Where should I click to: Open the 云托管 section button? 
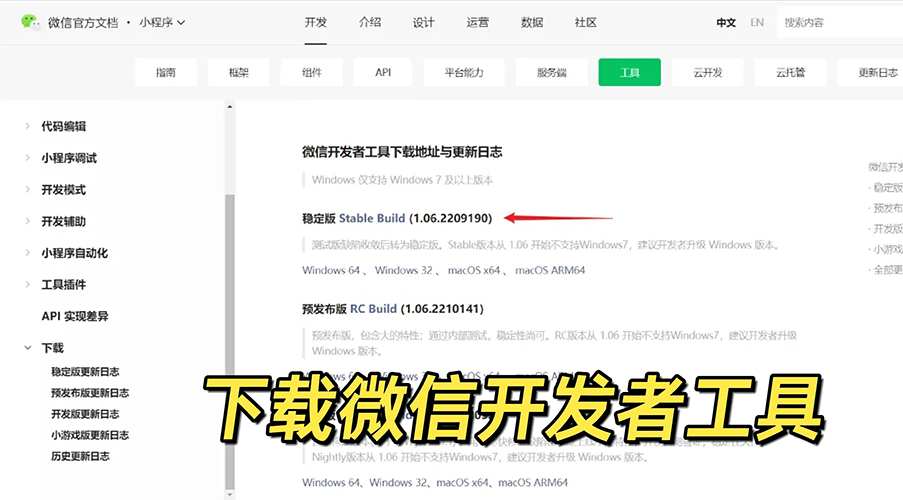point(790,72)
